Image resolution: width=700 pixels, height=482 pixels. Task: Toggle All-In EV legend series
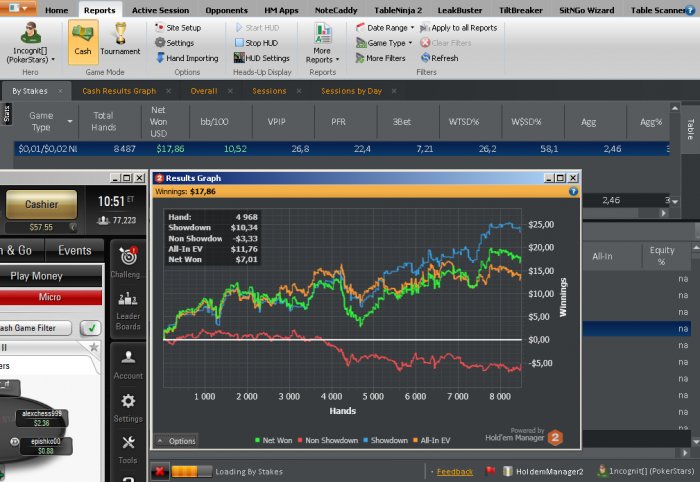[x=431, y=440]
